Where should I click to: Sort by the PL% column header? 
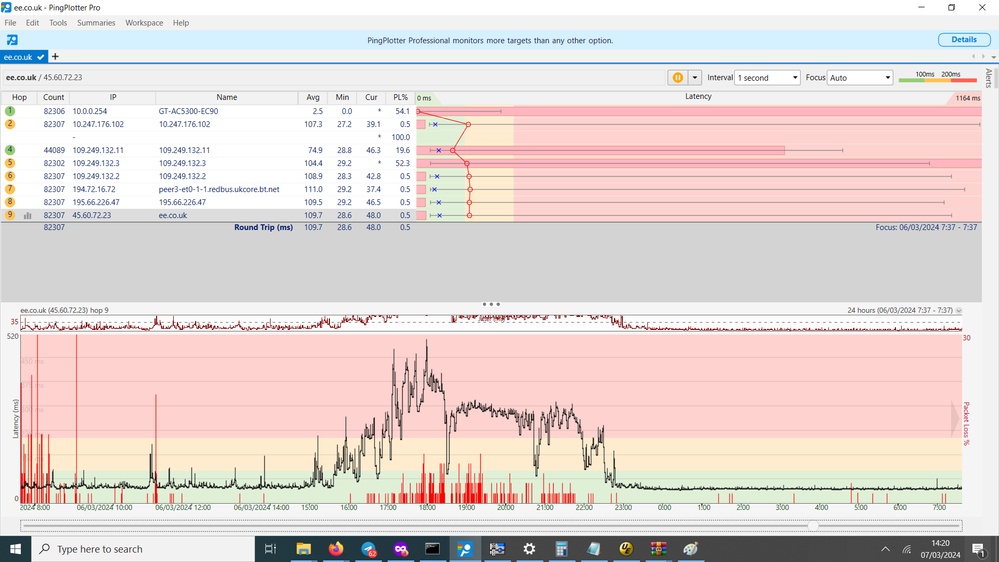(400, 97)
